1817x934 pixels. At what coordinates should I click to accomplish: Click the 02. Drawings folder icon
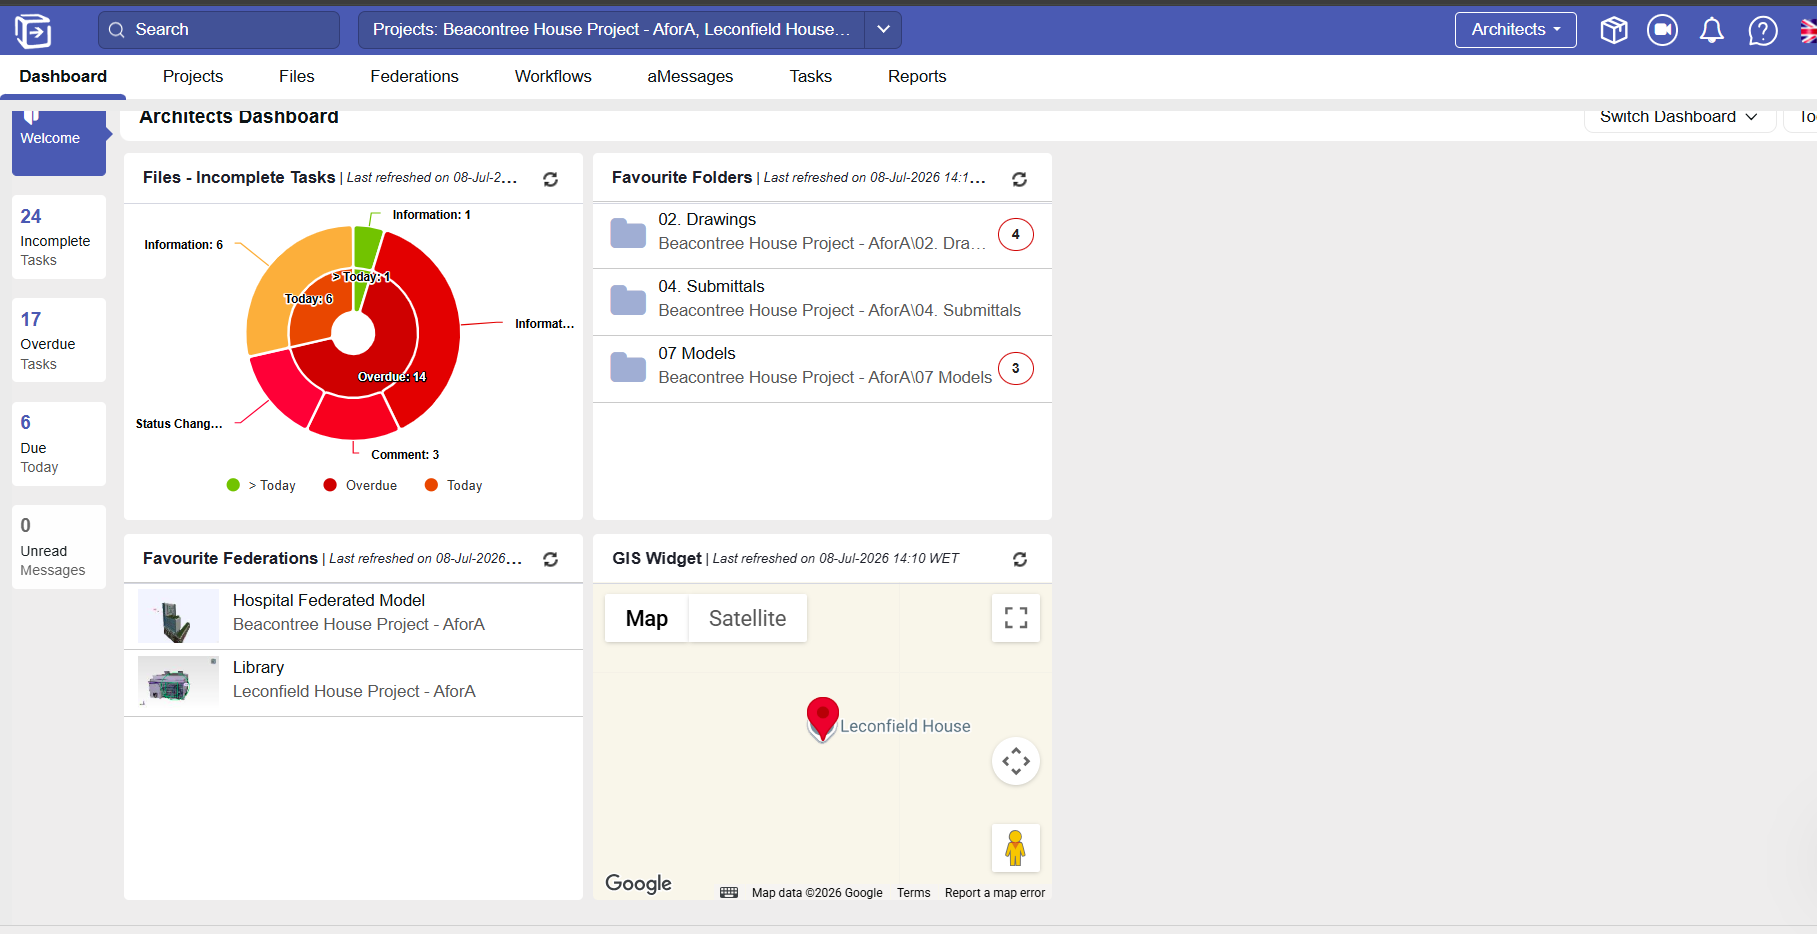[x=628, y=233]
